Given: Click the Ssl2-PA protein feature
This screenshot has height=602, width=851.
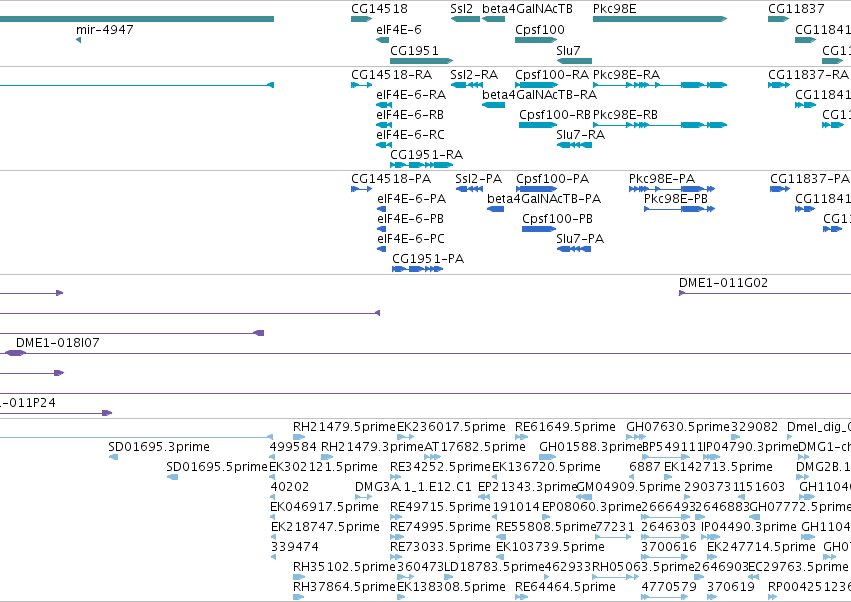Looking at the screenshot, I should (x=479, y=179).
